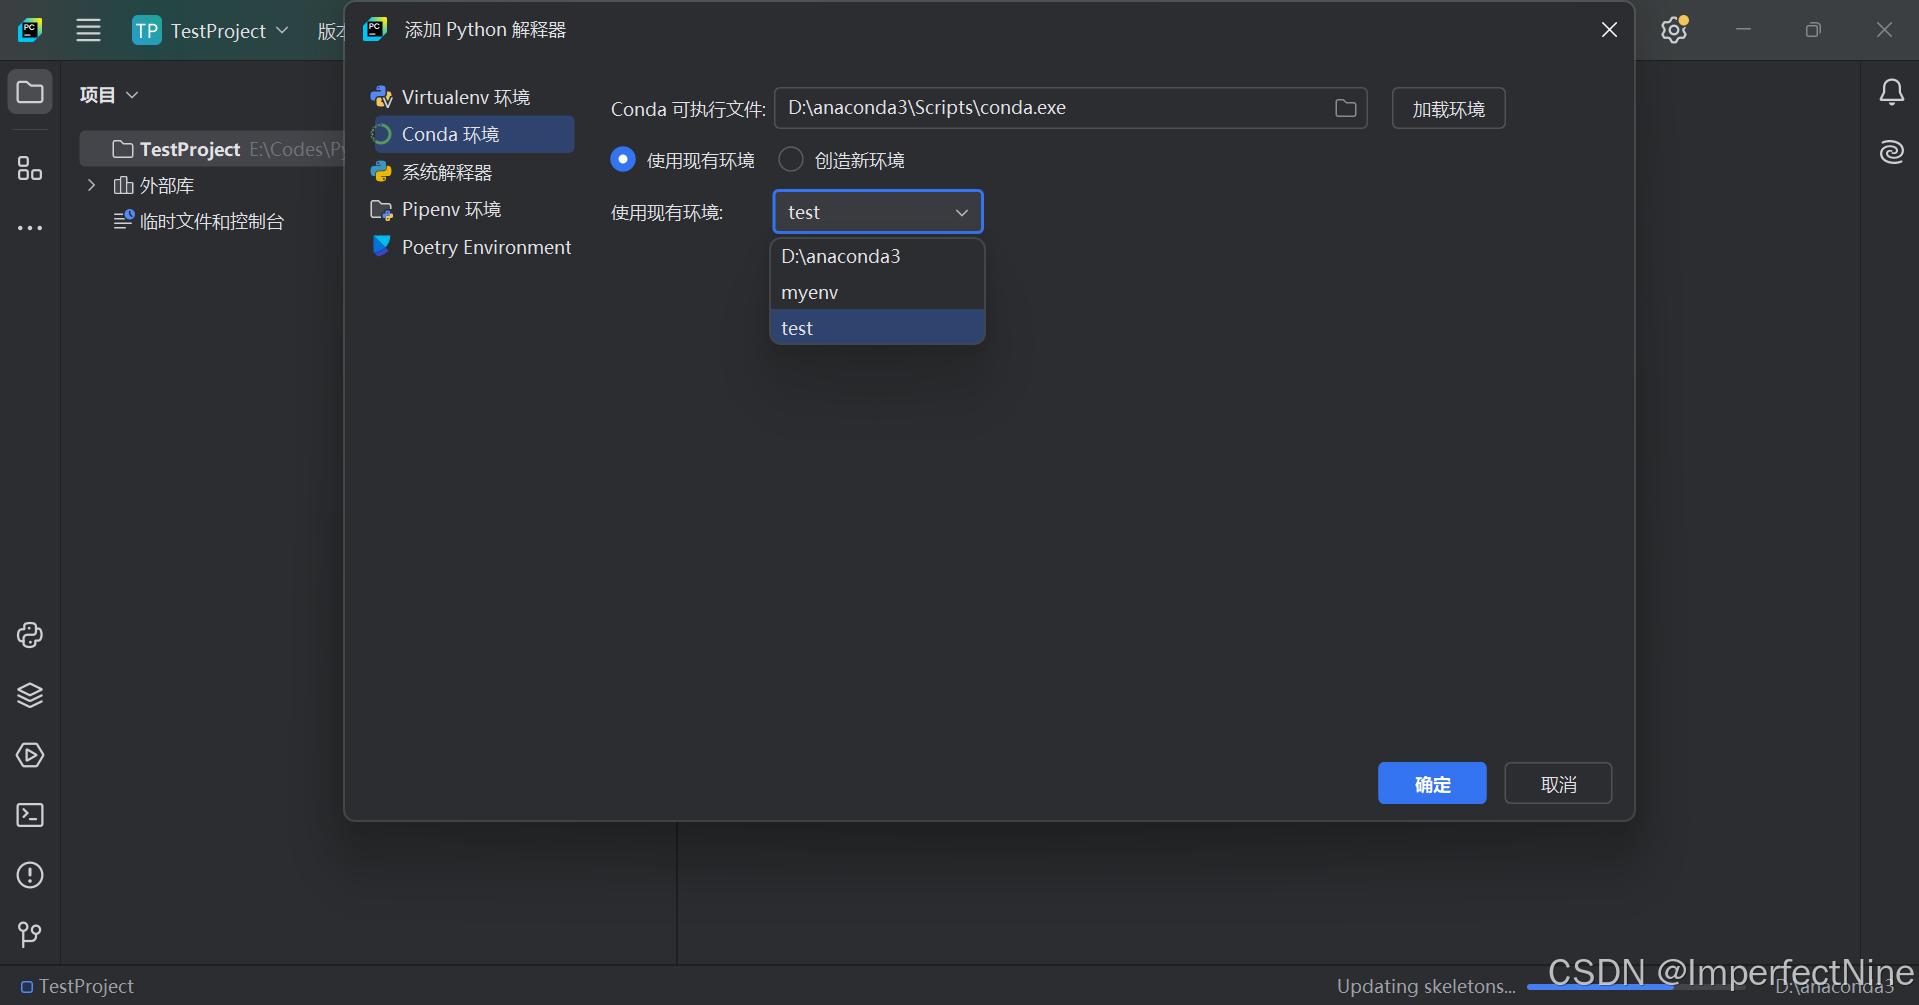This screenshot has height=1005, width=1919.
Task: Open the Python Packages layers icon
Action: [30, 695]
